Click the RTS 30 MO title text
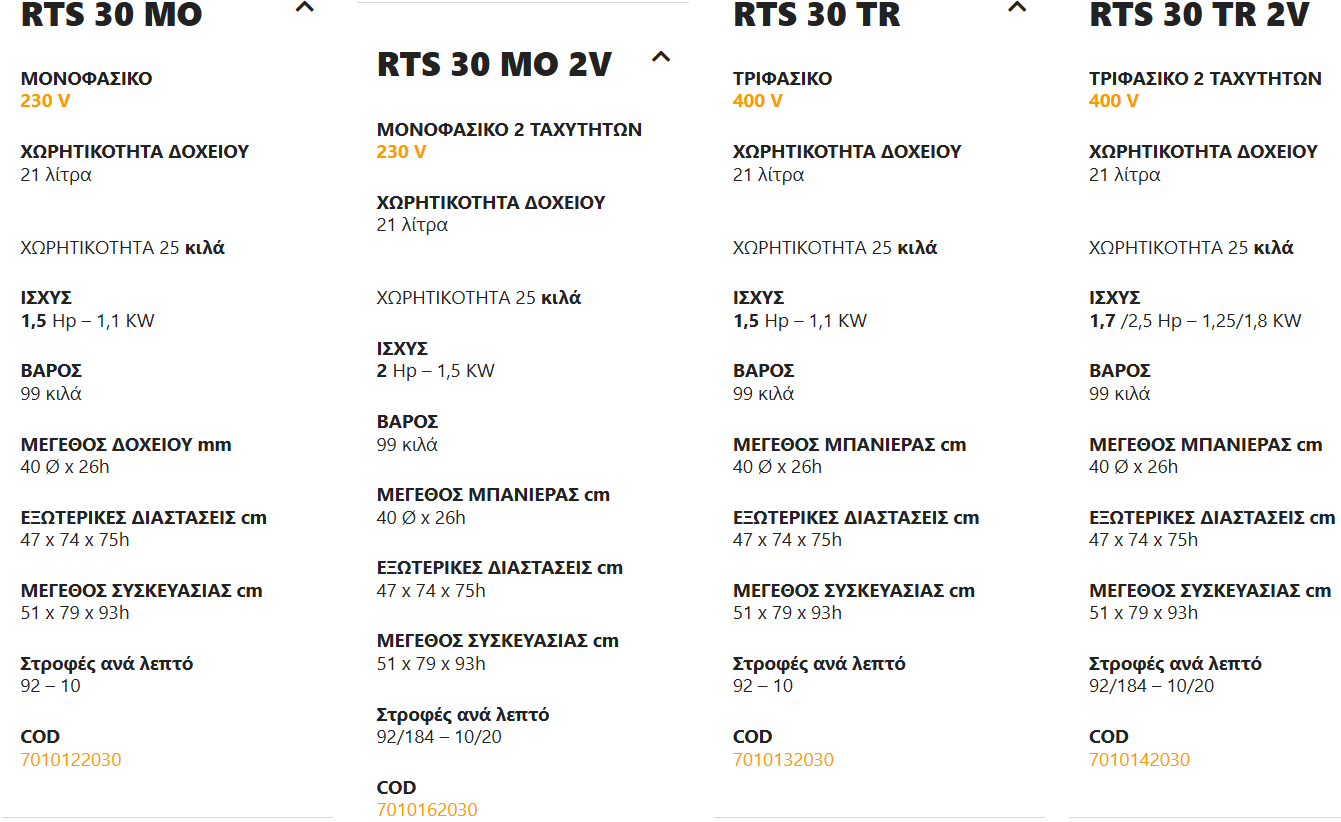 tap(112, 15)
